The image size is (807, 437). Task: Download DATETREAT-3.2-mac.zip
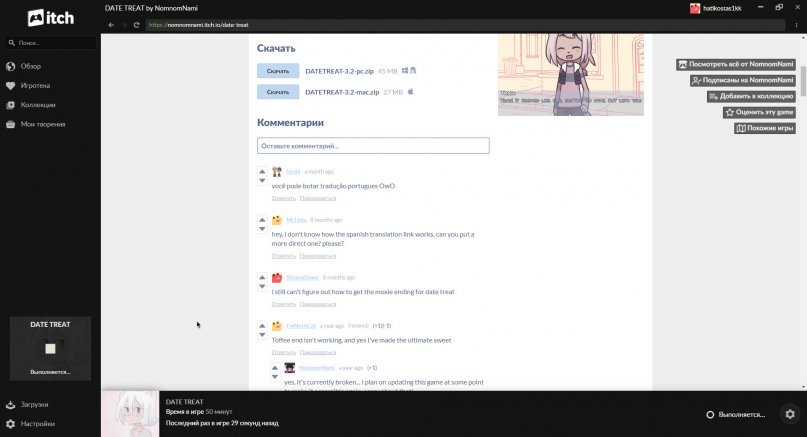[x=278, y=92]
